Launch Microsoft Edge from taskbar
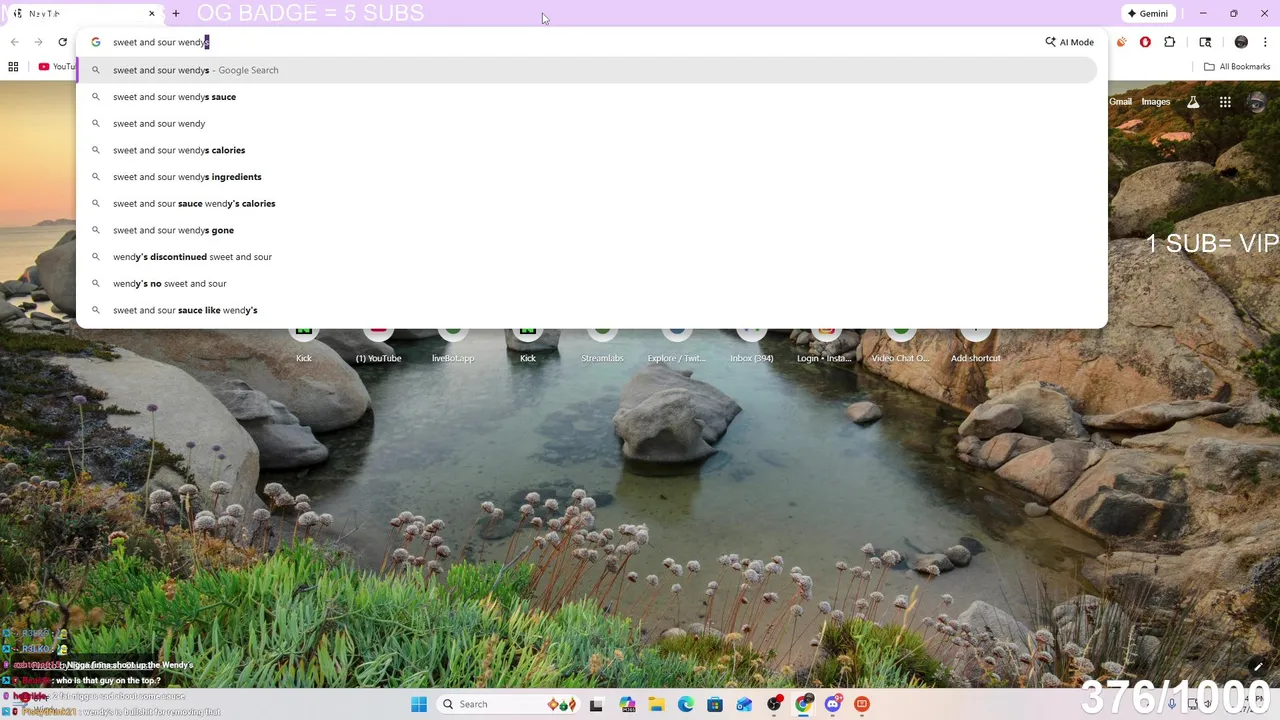1280x720 pixels. click(x=686, y=704)
